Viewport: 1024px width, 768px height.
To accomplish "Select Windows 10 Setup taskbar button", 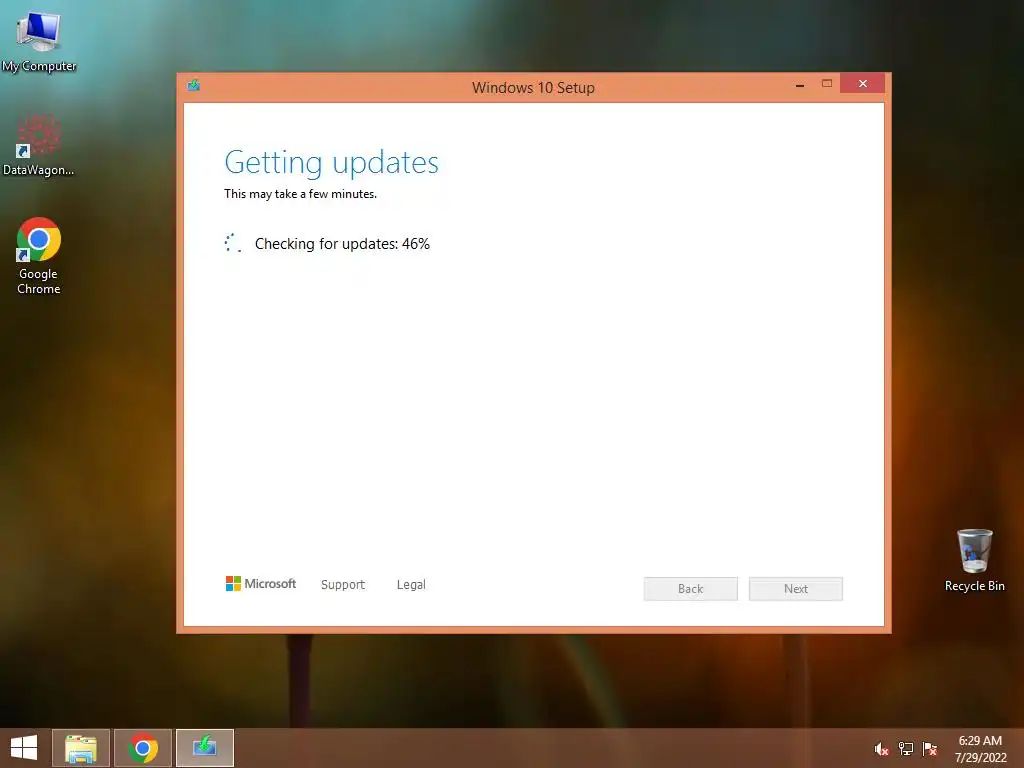I will (205, 748).
